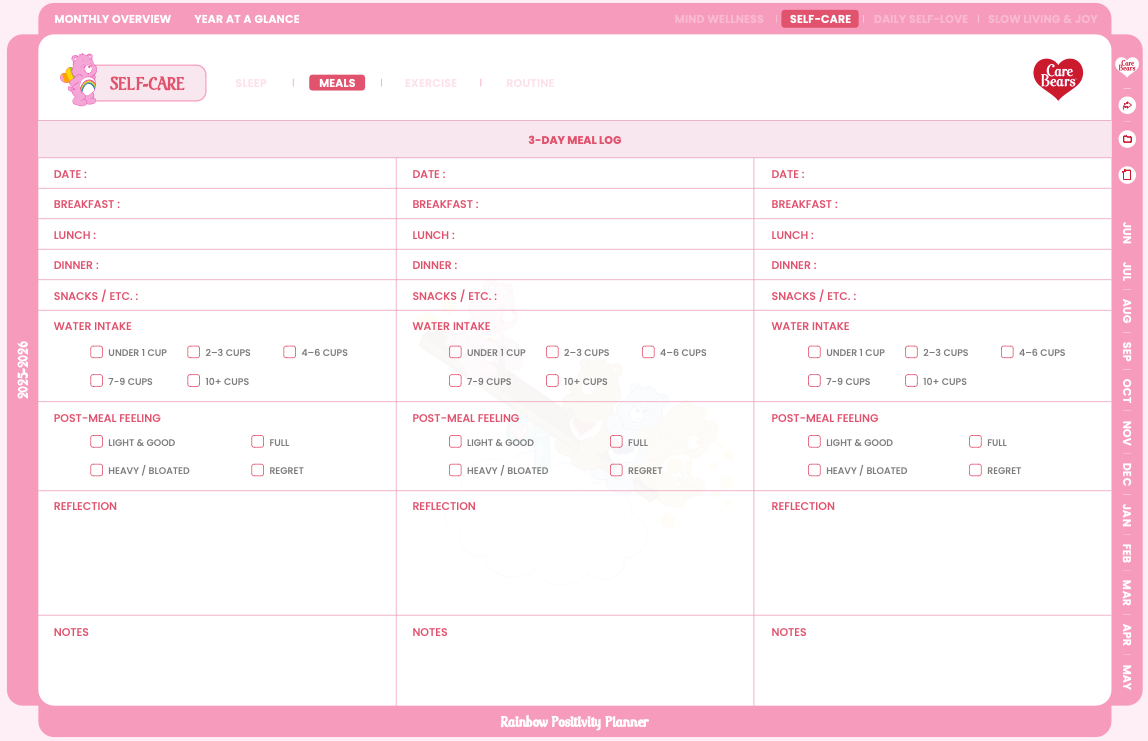This screenshot has height=741, width=1148.
Task: Open the JAN month tab
Action: pyautogui.click(x=1127, y=515)
